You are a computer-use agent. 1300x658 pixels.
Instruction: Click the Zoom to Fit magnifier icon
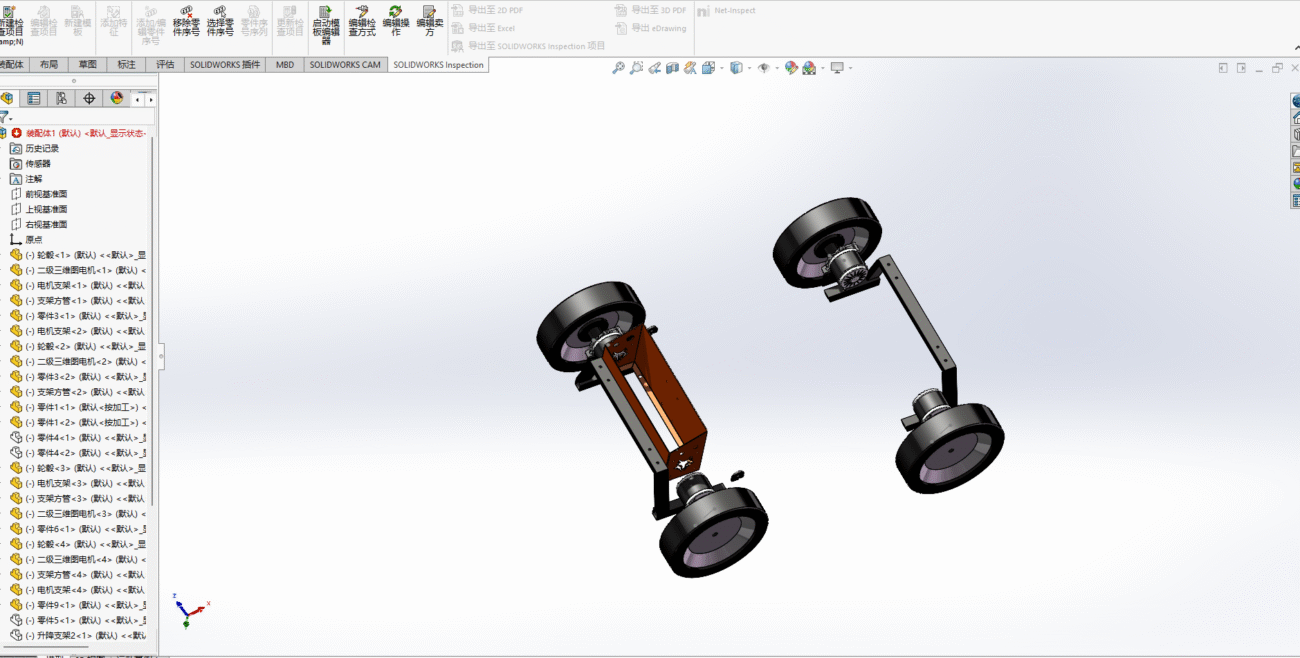pyautogui.click(x=619, y=68)
